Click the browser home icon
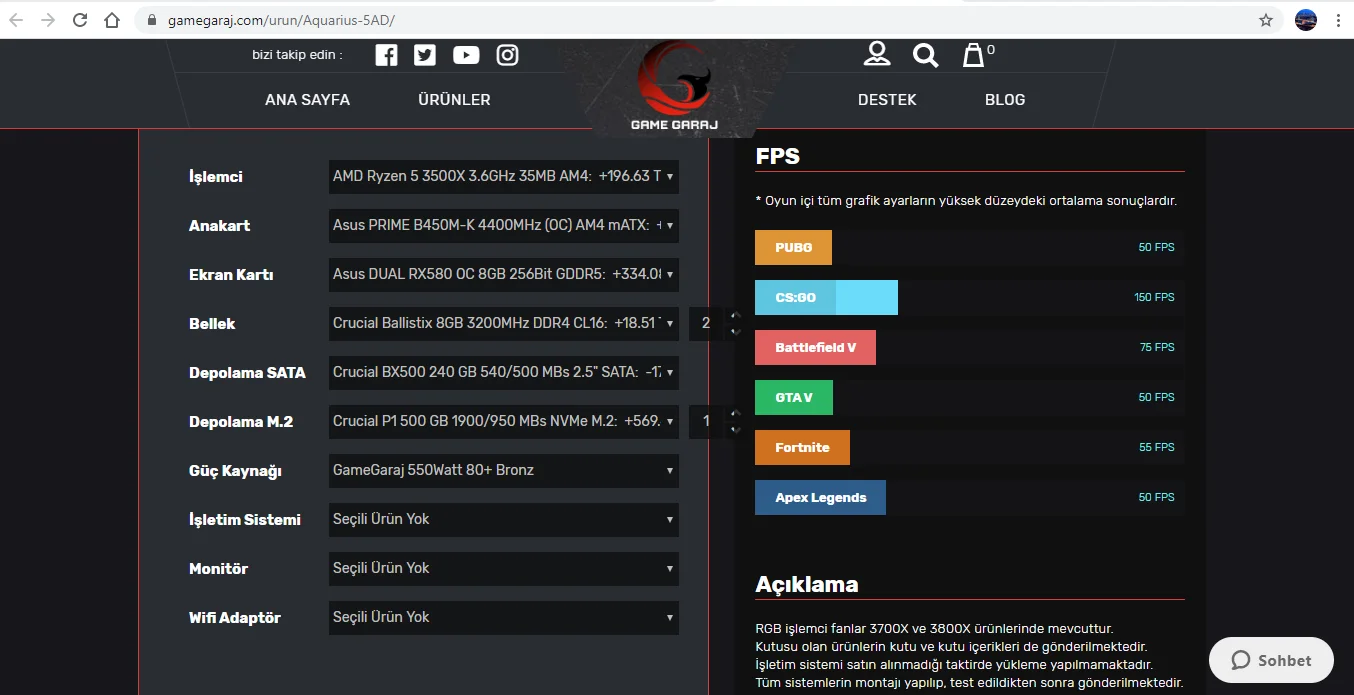Viewport: 1354px width, 695px height. click(112, 20)
